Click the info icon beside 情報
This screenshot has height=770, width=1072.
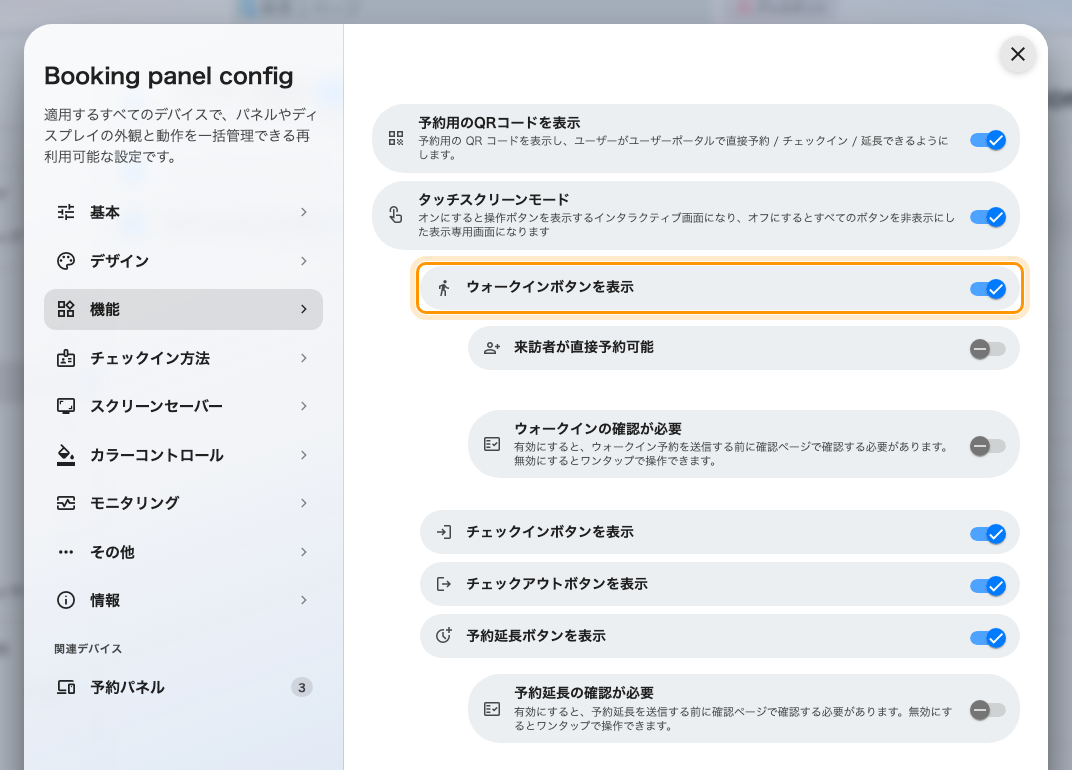pyautogui.click(x=66, y=600)
